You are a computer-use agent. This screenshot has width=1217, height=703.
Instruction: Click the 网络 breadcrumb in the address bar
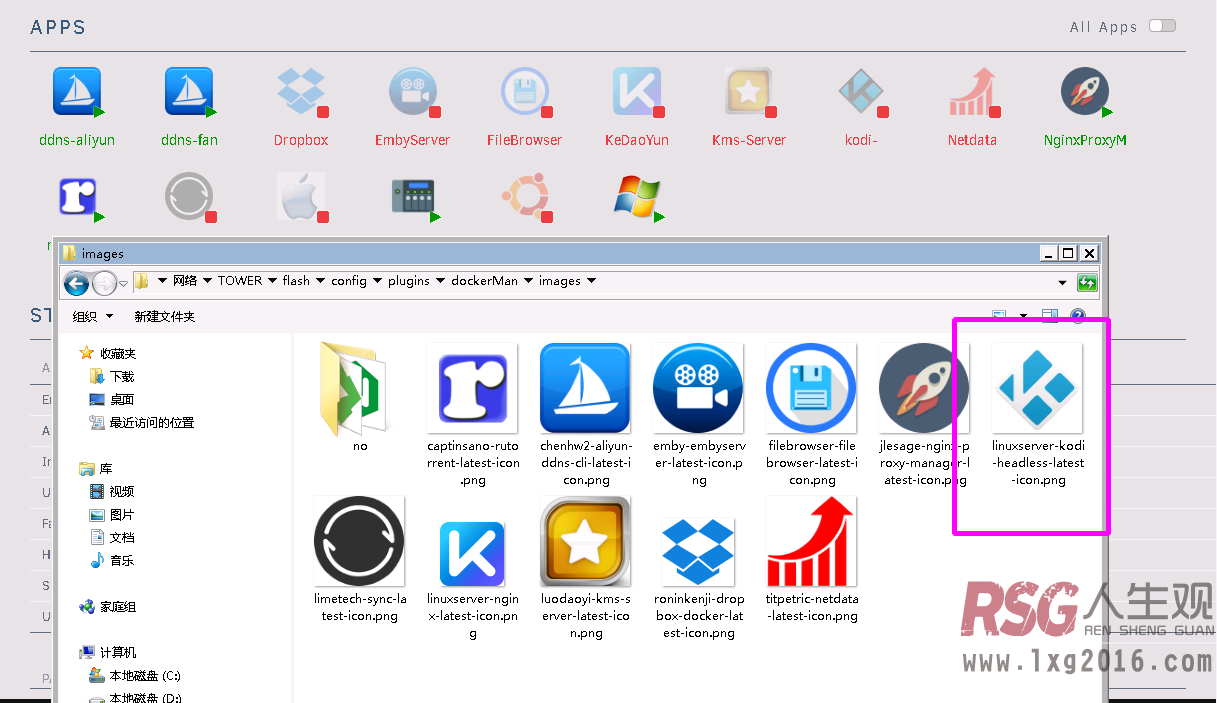coord(185,281)
